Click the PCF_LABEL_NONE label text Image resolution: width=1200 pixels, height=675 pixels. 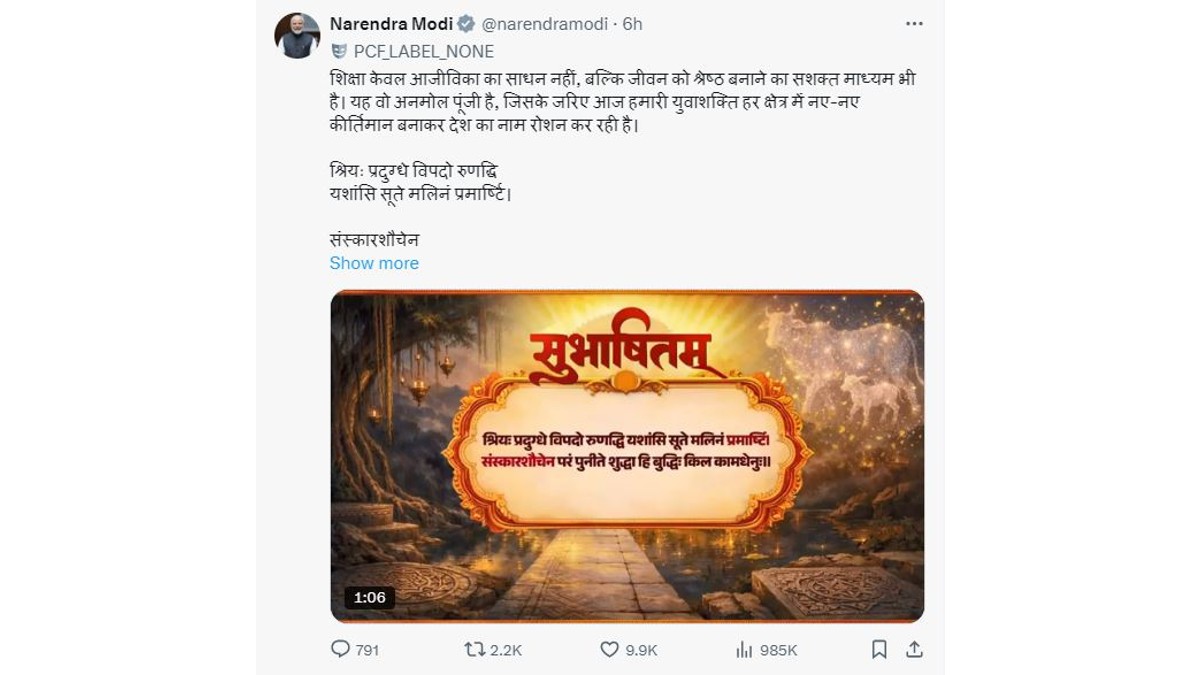click(424, 51)
